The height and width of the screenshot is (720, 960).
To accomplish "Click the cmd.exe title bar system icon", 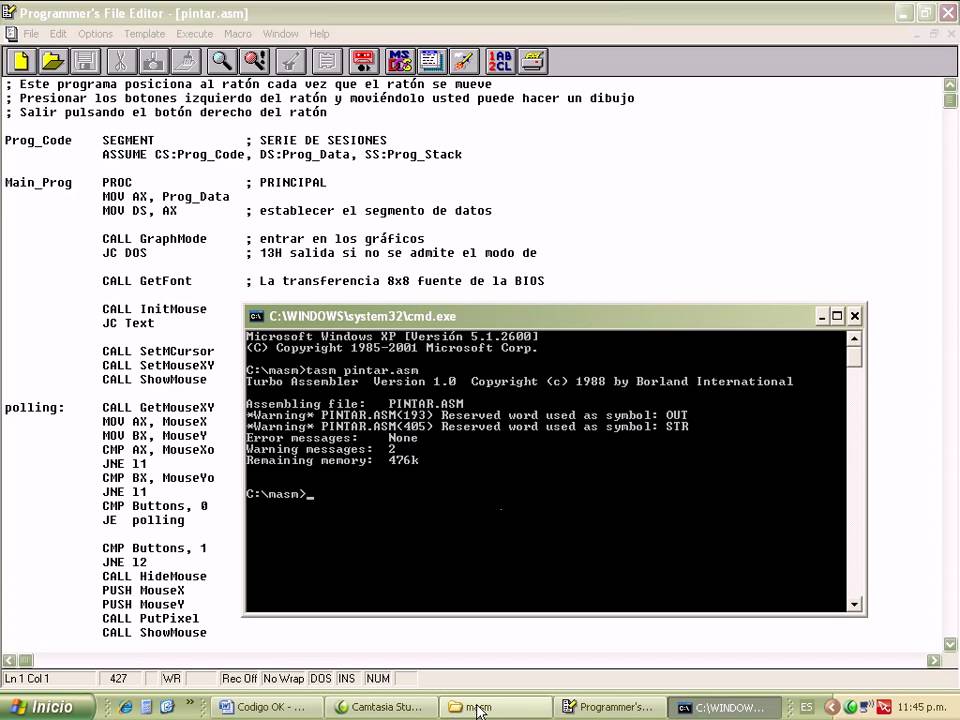I will [256, 317].
